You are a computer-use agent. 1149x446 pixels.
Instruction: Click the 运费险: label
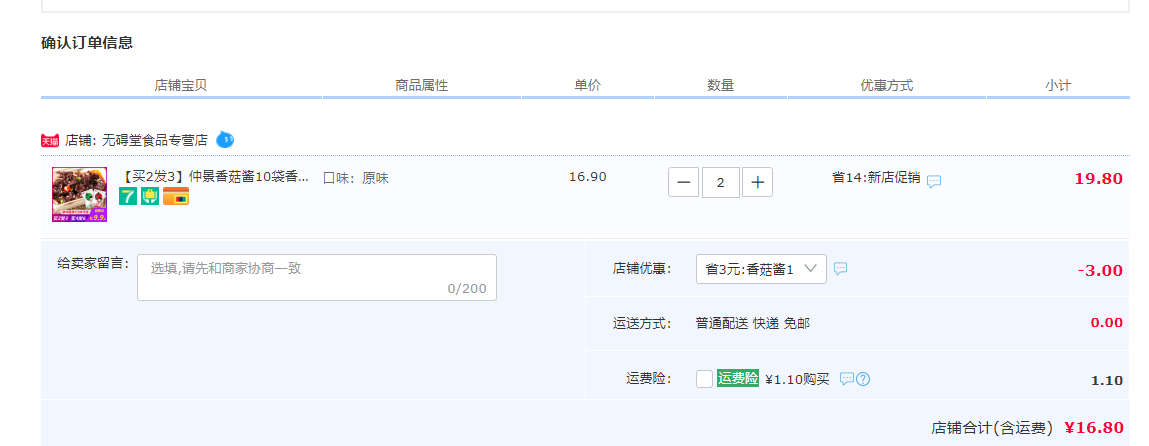(649, 379)
